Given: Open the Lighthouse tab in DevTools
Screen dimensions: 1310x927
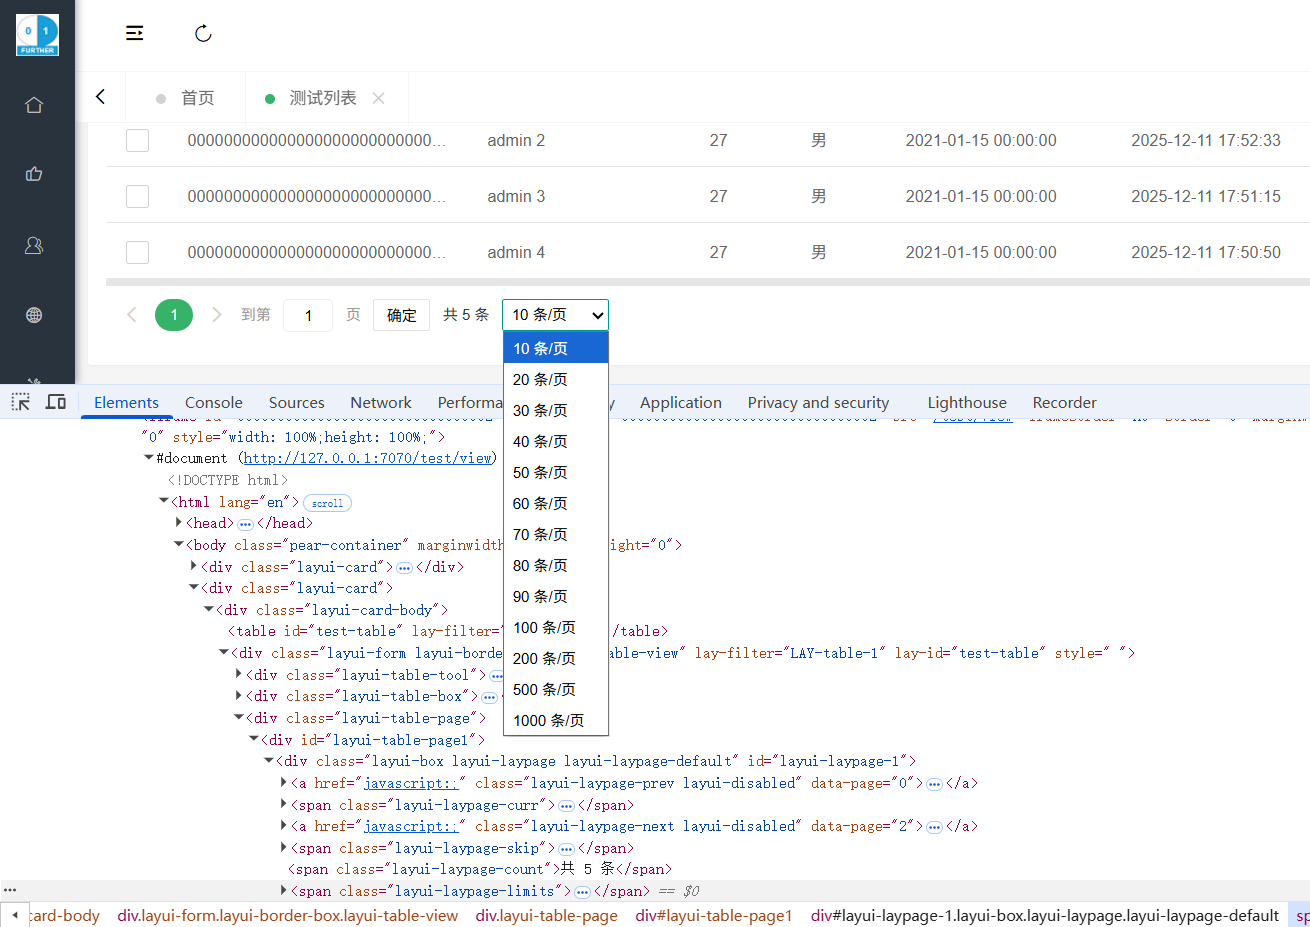Looking at the screenshot, I should tap(967, 402).
